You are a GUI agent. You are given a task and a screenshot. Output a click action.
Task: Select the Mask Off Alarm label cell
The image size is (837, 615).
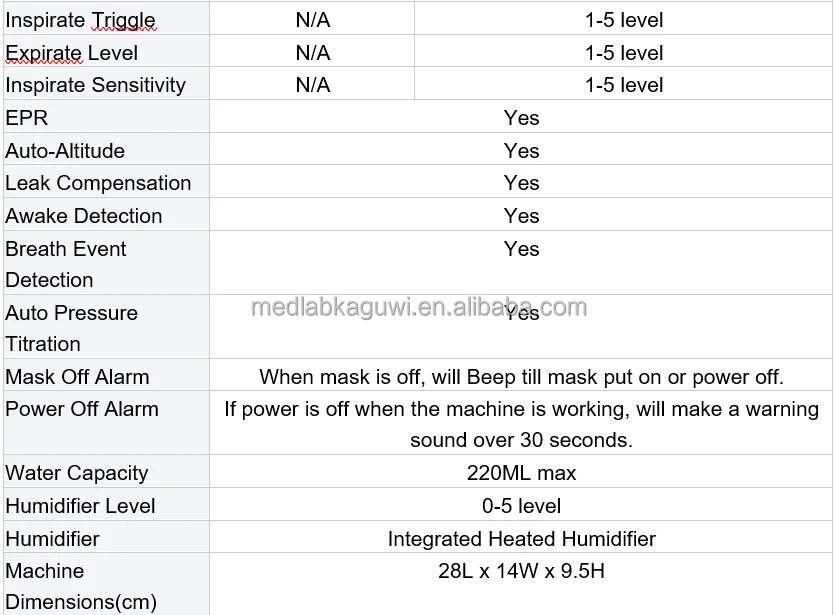pyautogui.click(x=77, y=377)
